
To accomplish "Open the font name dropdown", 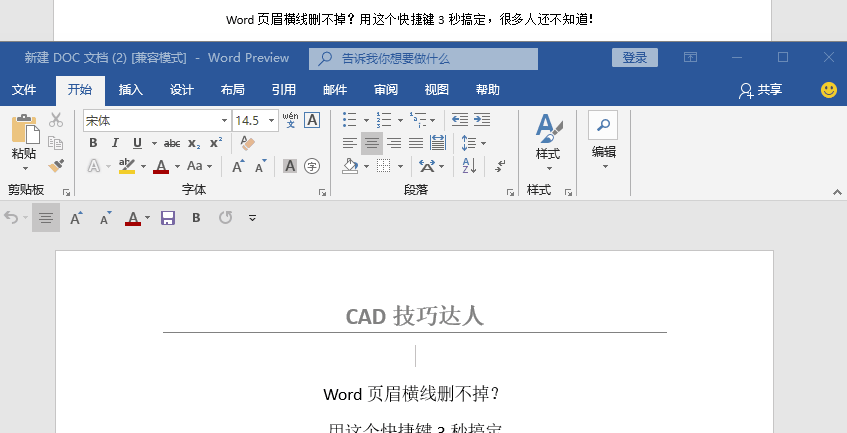I will point(224,120).
